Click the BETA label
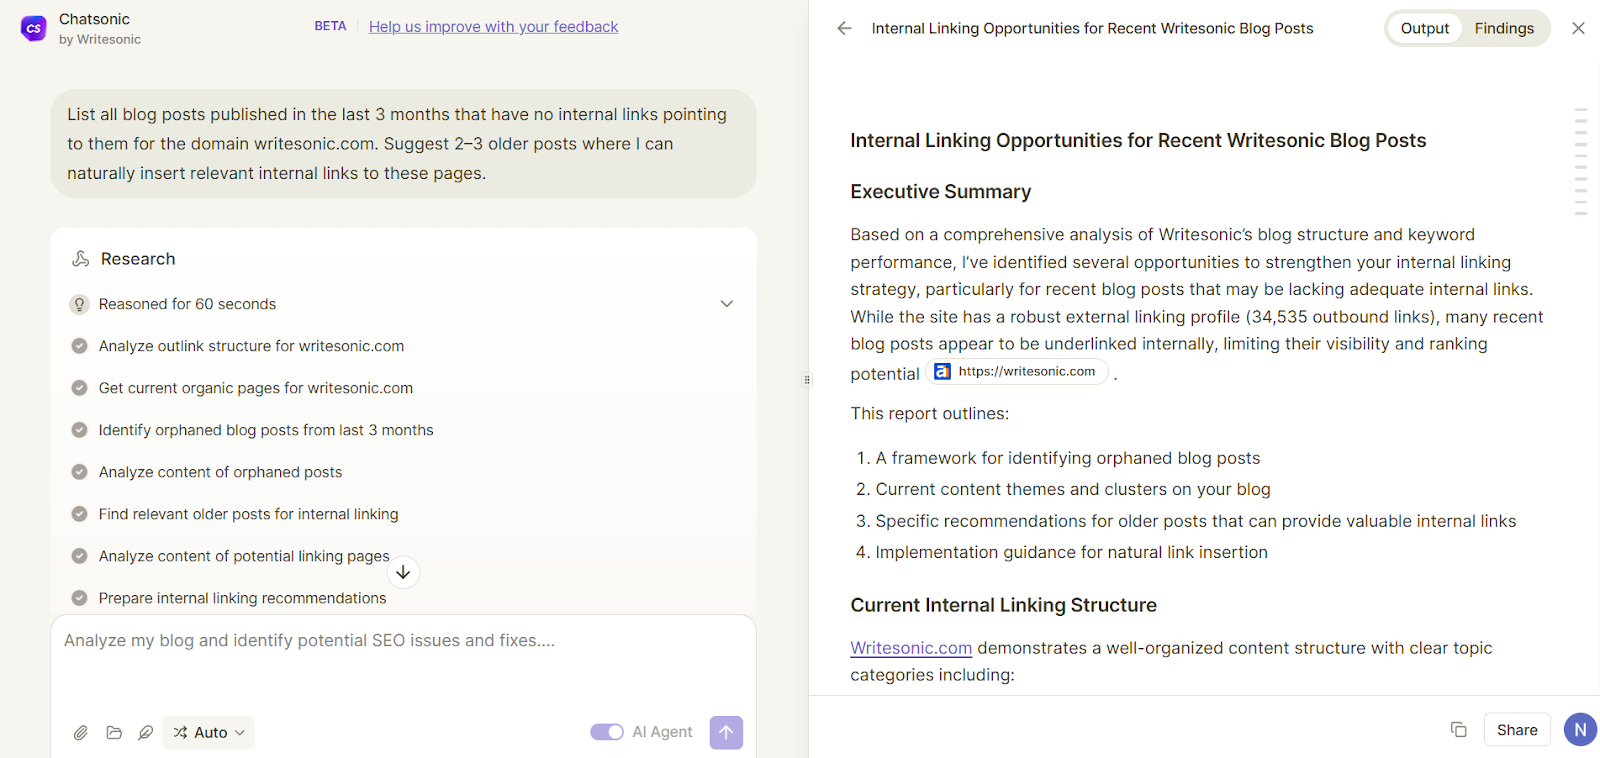This screenshot has width=1600, height=758. (x=330, y=26)
